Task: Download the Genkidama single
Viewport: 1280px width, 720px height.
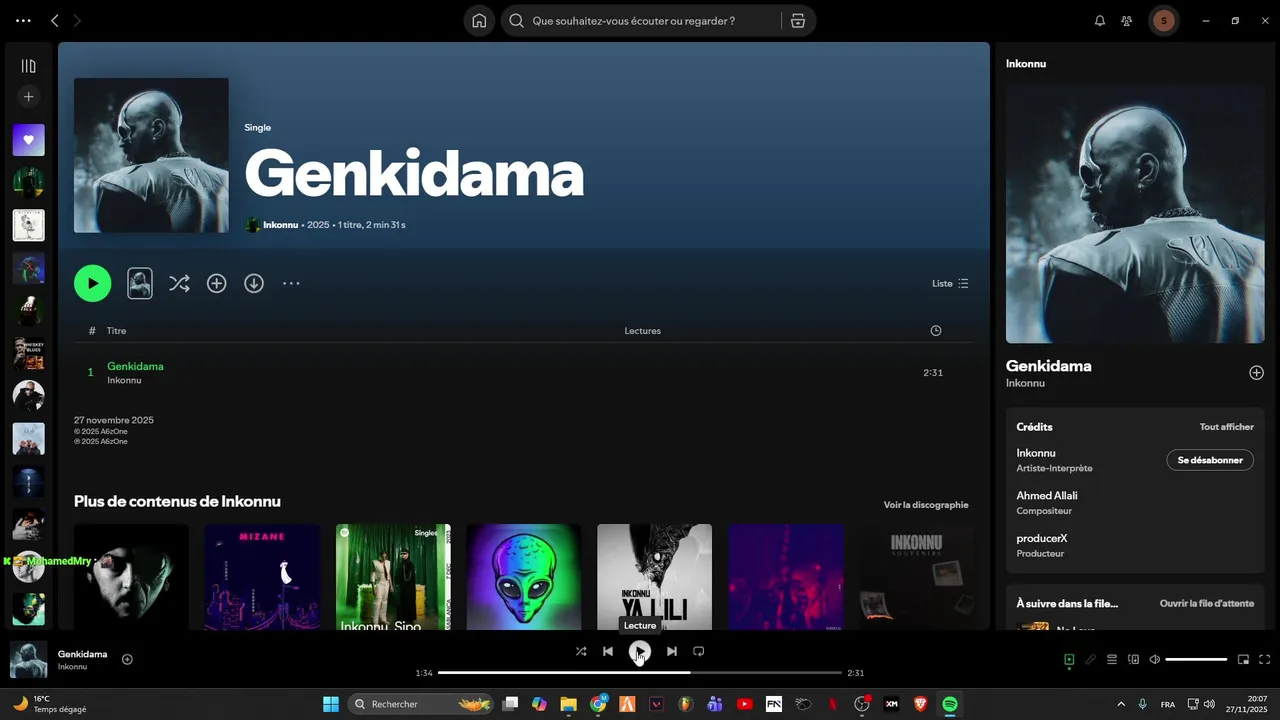Action: (254, 283)
